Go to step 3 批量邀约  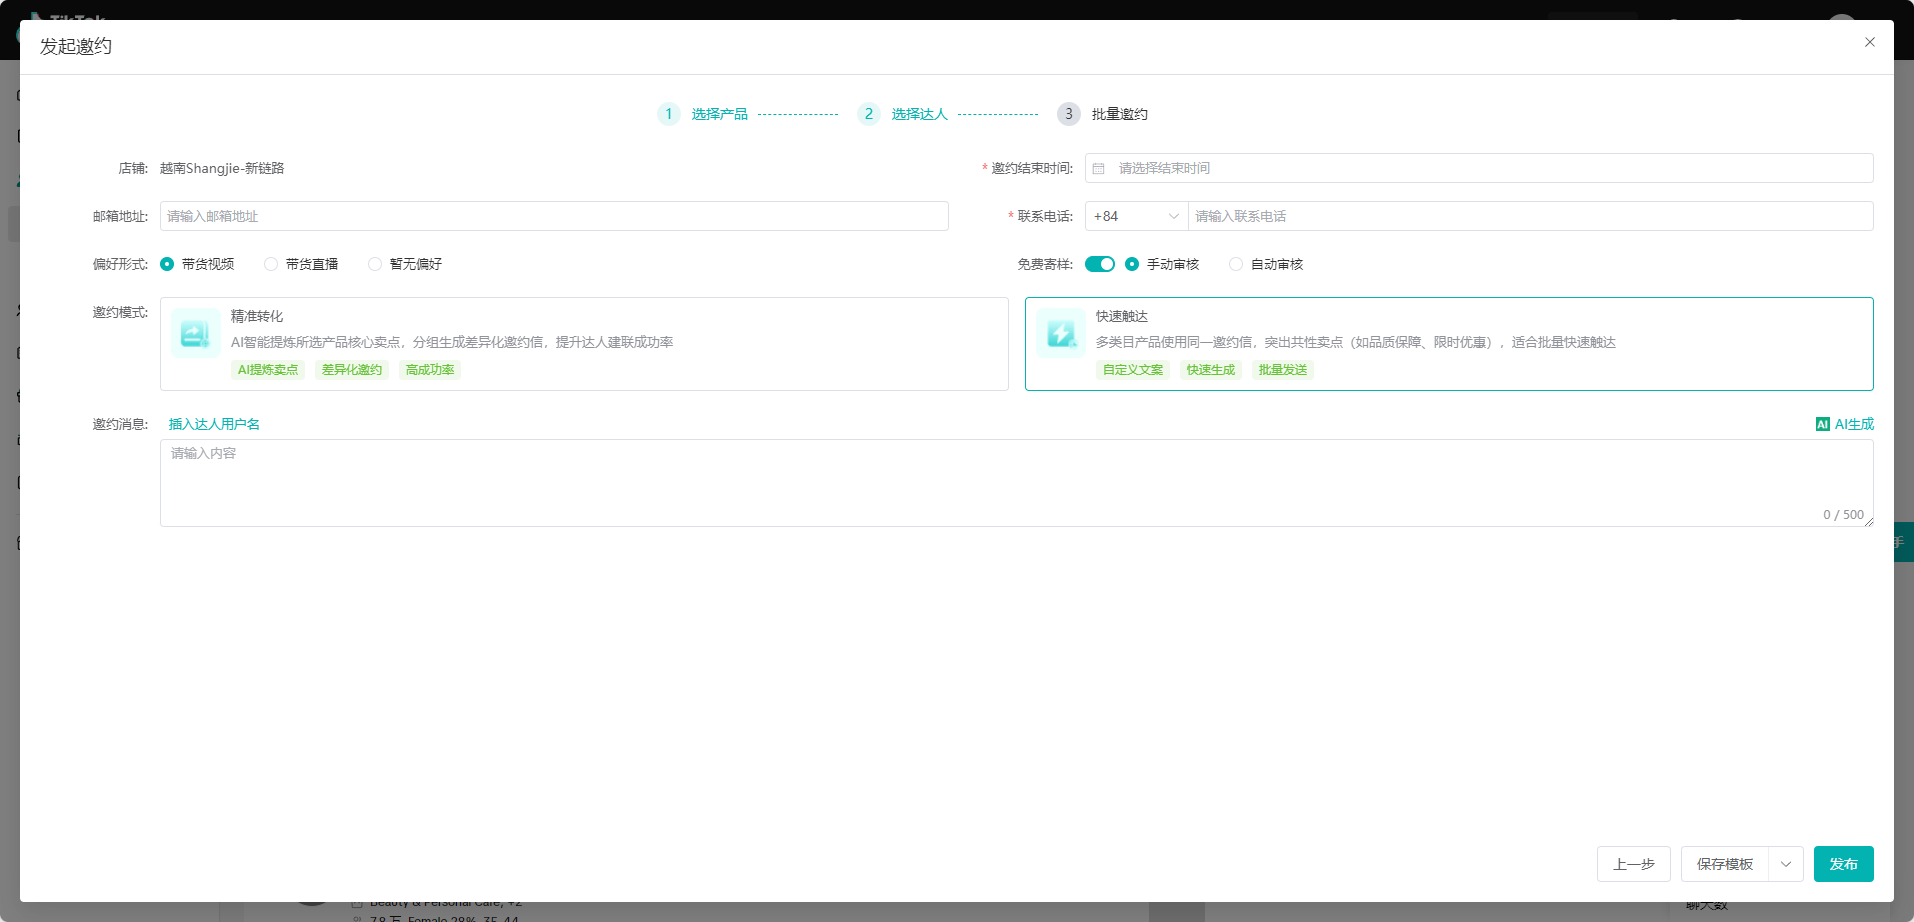click(x=1102, y=114)
